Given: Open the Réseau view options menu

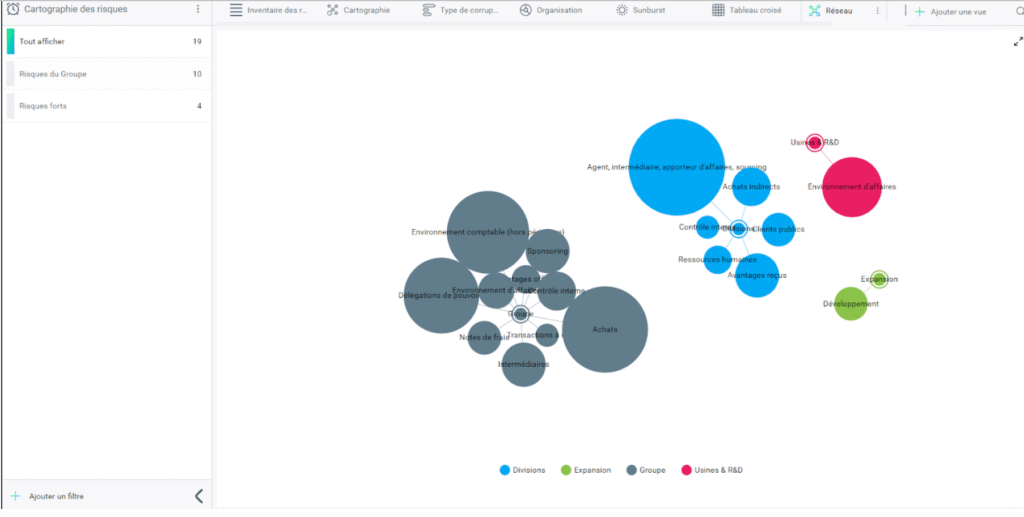Looking at the screenshot, I should pyautogui.click(x=877, y=10).
